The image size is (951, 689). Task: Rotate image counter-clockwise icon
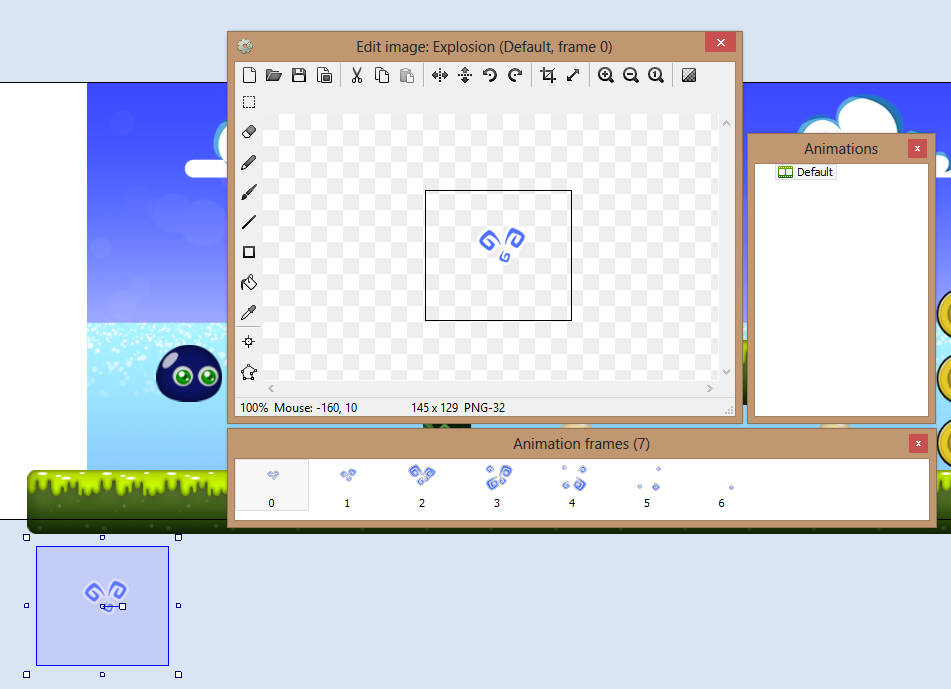490,75
